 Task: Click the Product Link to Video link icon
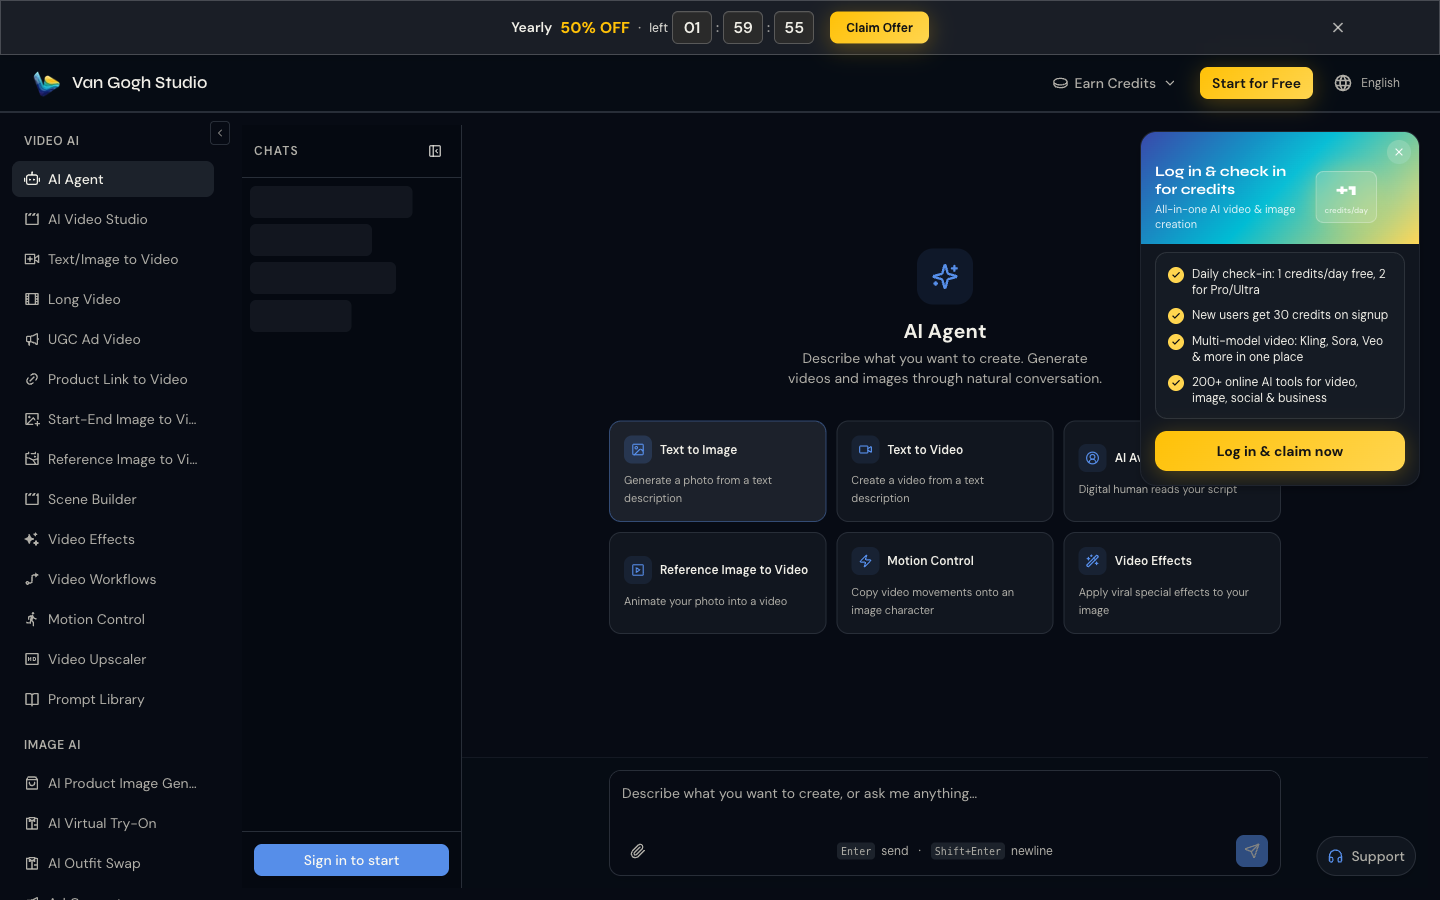point(32,379)
